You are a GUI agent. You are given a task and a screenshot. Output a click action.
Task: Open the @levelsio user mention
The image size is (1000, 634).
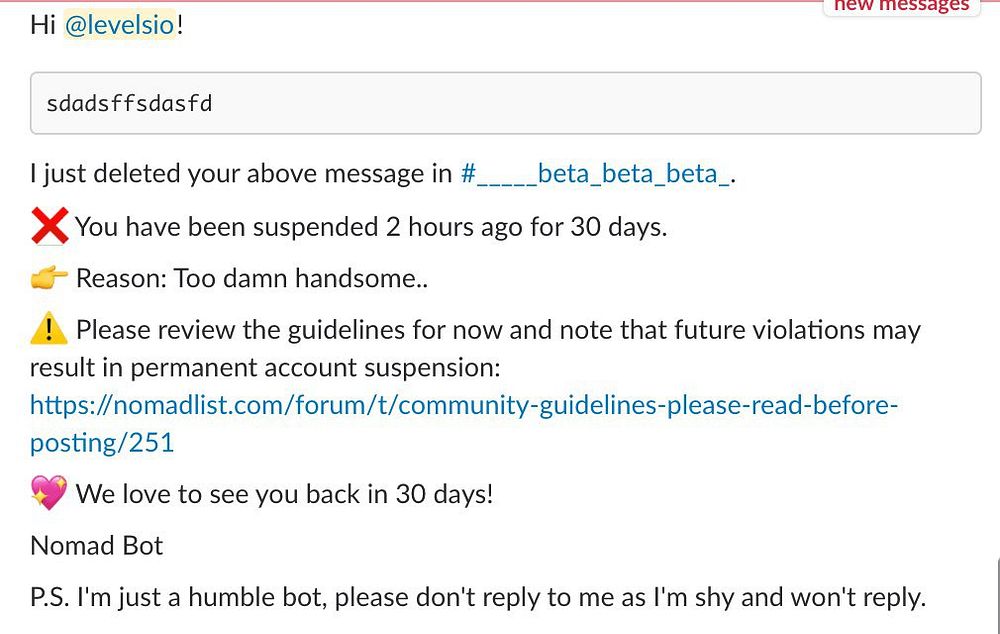[x=120, y=25]
